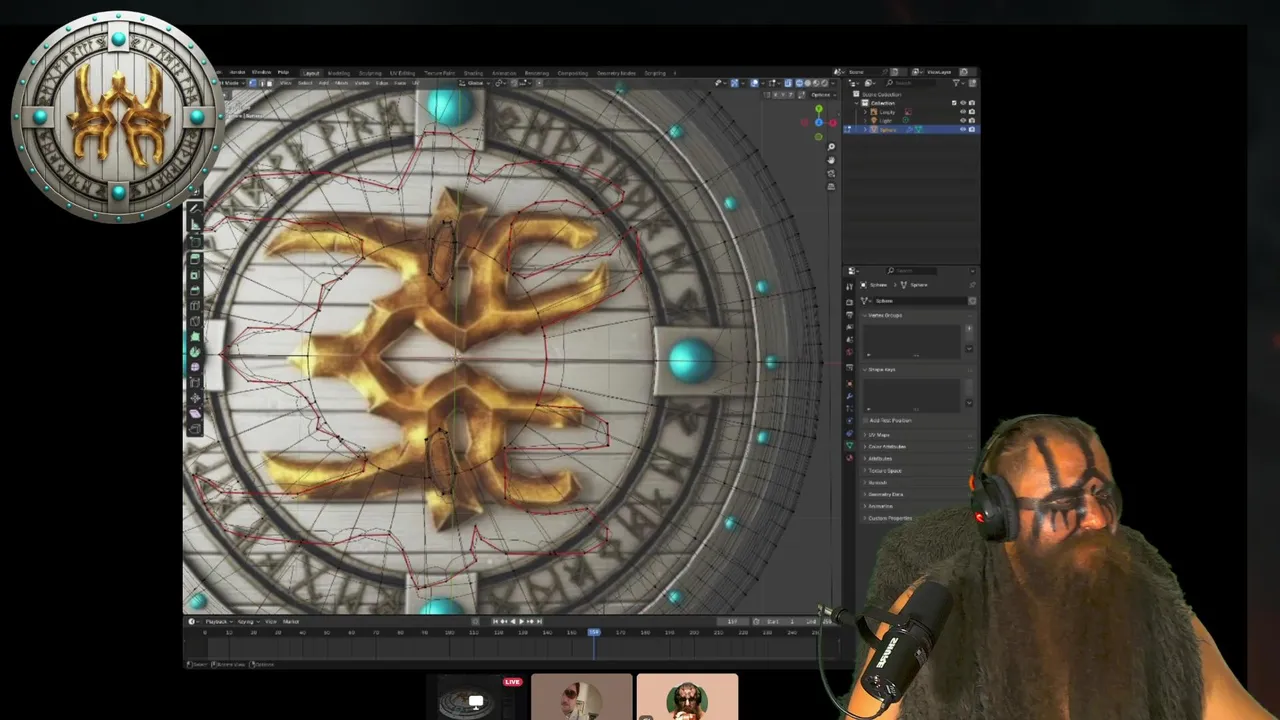Open the Render menu
1280x720 pixels.
[x=238, y=73]
